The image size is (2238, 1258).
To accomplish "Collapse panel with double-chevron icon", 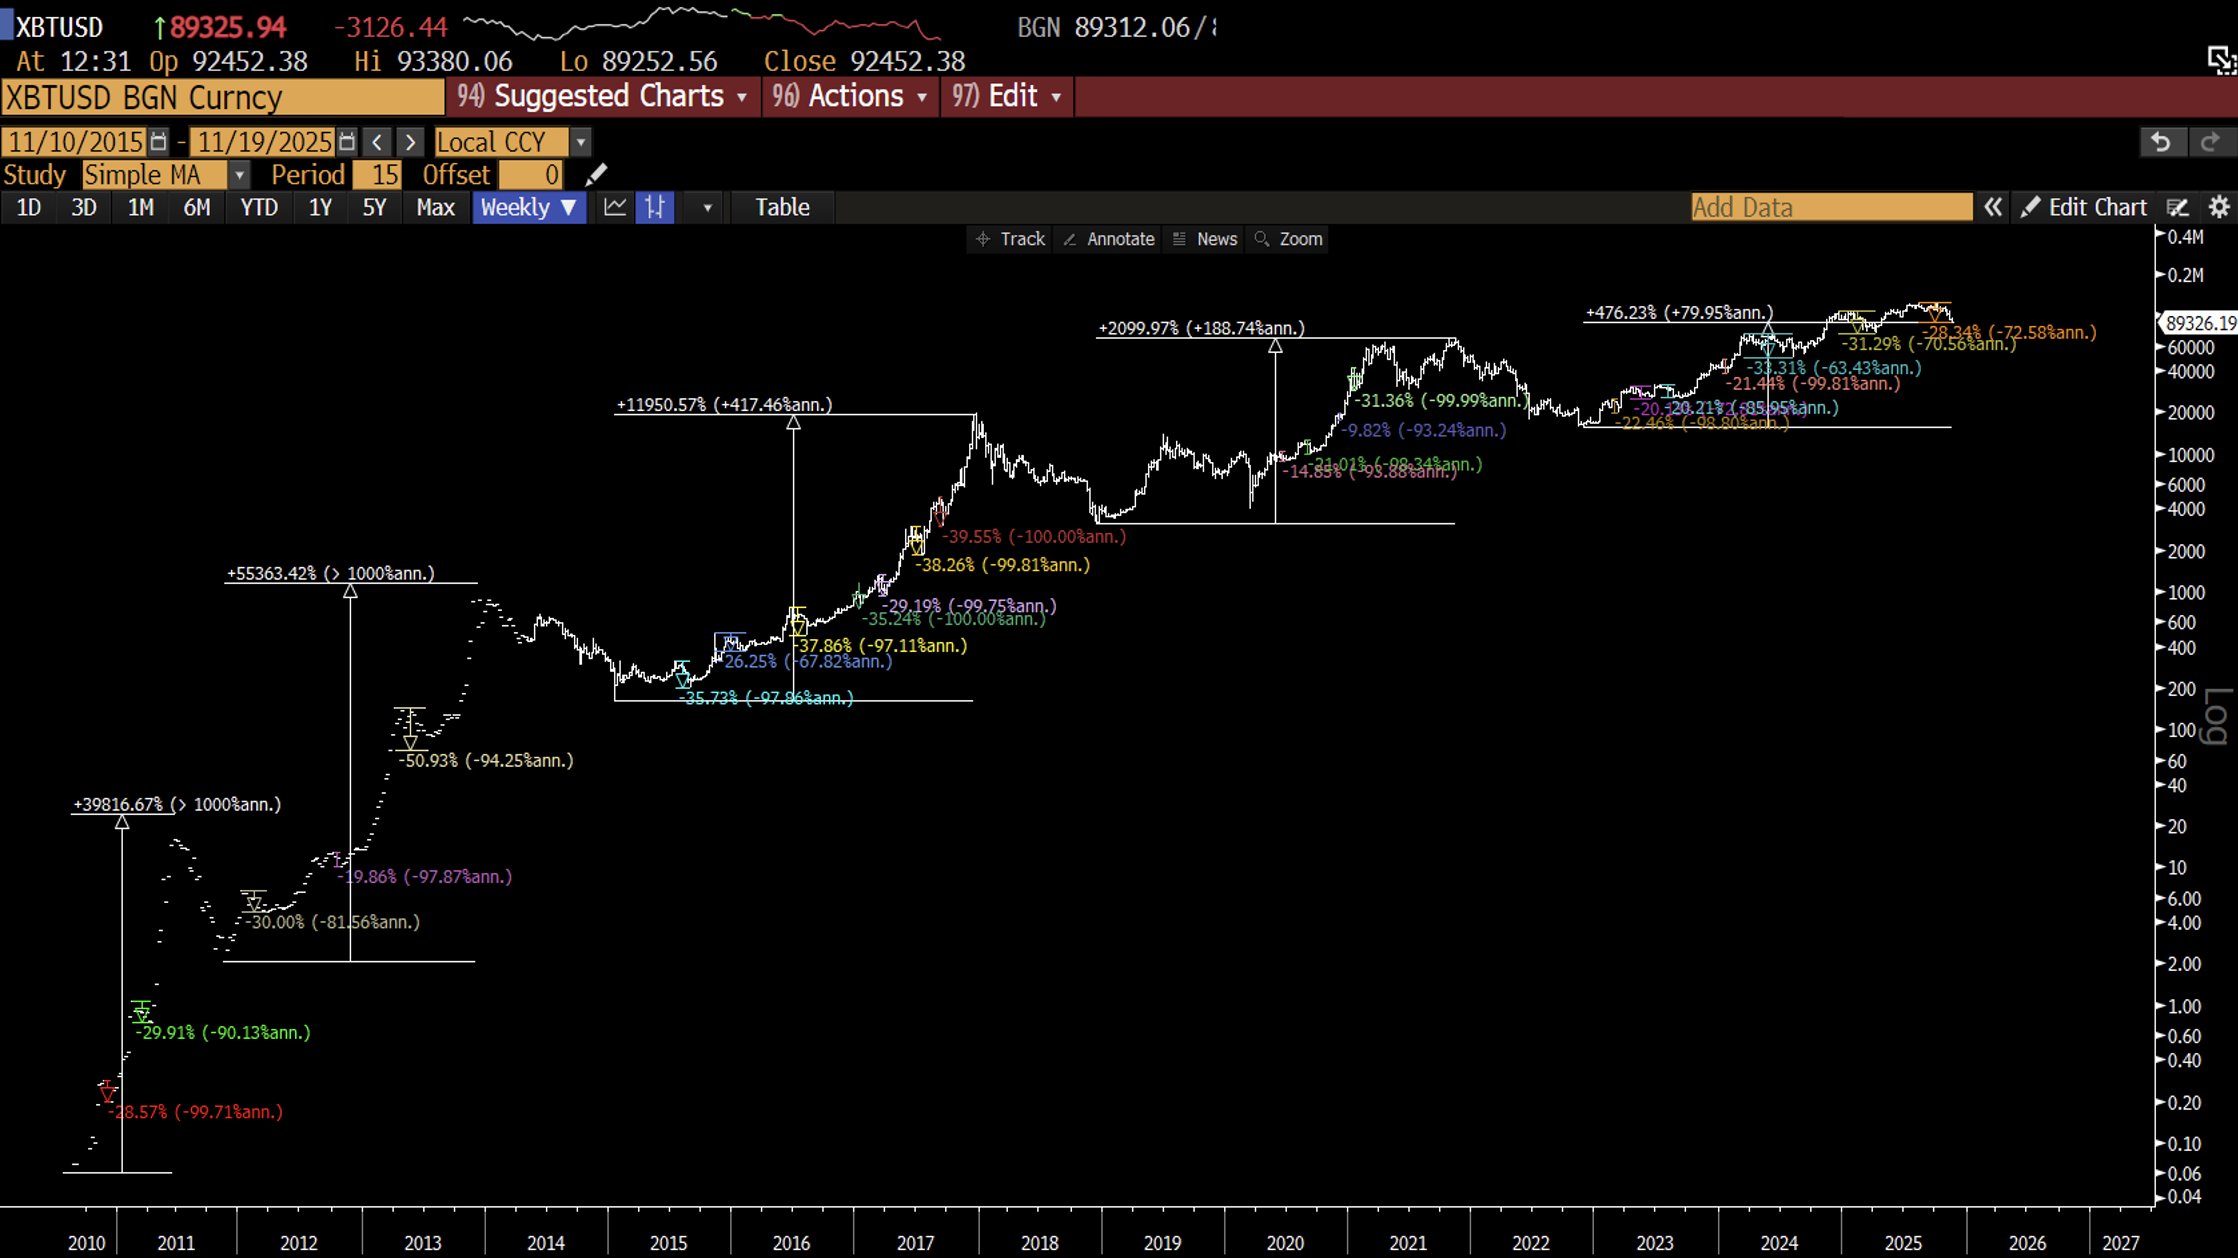I will point(1993,207).
